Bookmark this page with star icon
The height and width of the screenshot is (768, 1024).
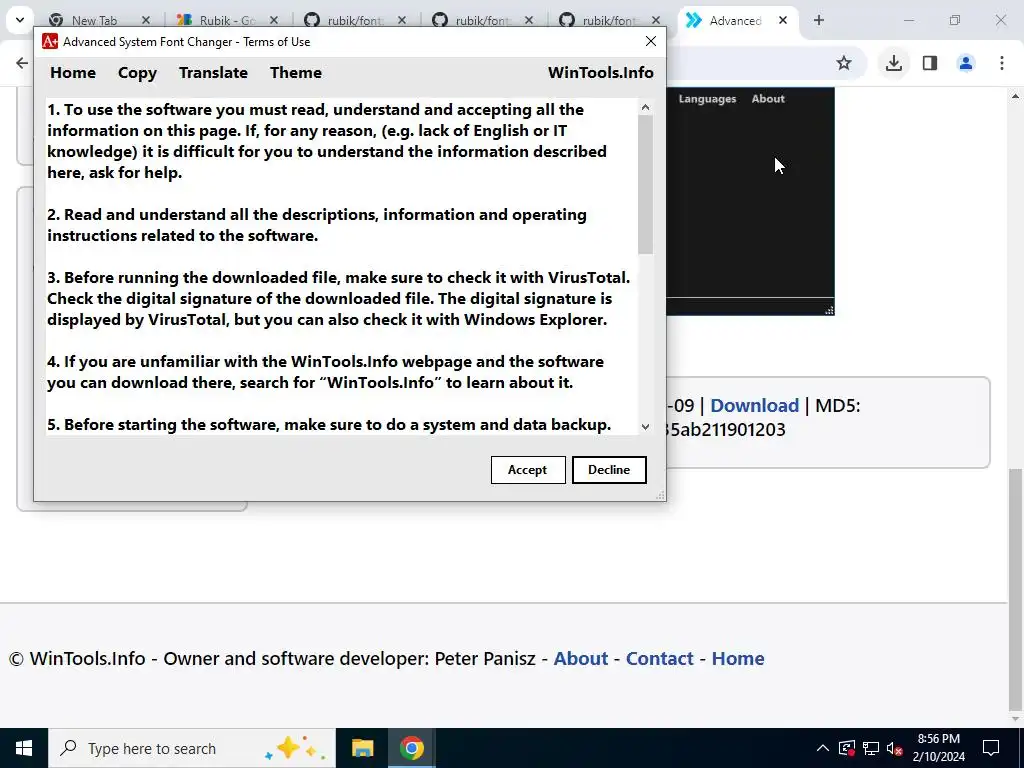(x=844, y=63)
